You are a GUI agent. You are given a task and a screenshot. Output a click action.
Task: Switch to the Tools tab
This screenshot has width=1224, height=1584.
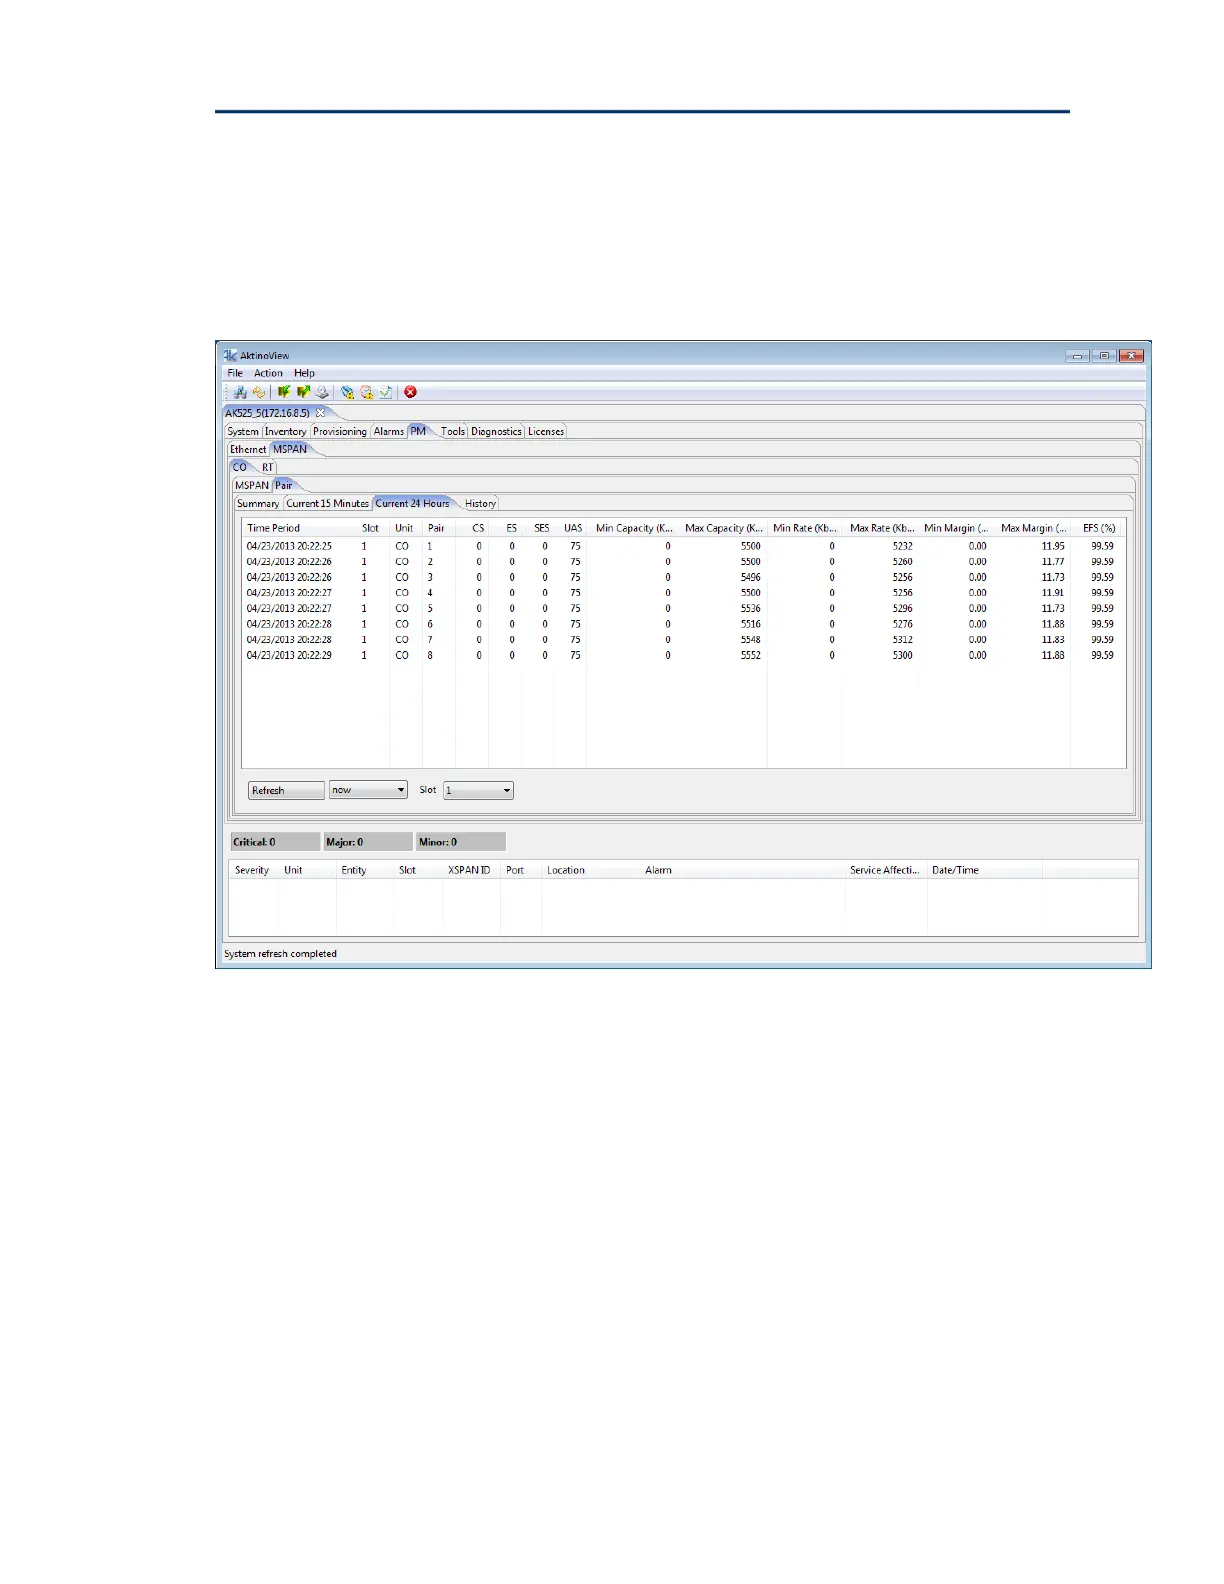point(453,432)
